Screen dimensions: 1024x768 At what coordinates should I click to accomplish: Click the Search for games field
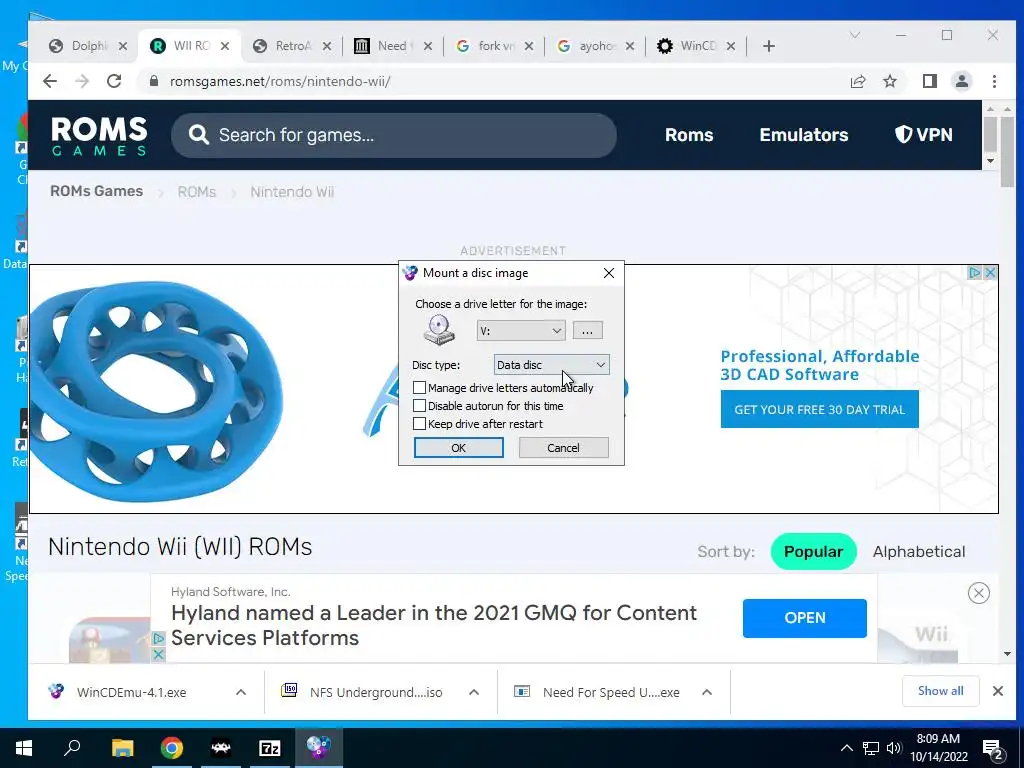[394, 135]
